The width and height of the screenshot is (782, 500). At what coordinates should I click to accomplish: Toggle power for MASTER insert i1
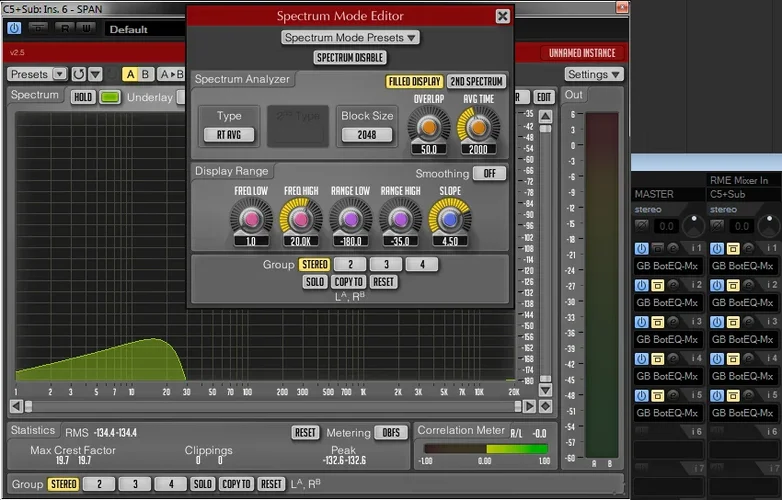(641, 248)
